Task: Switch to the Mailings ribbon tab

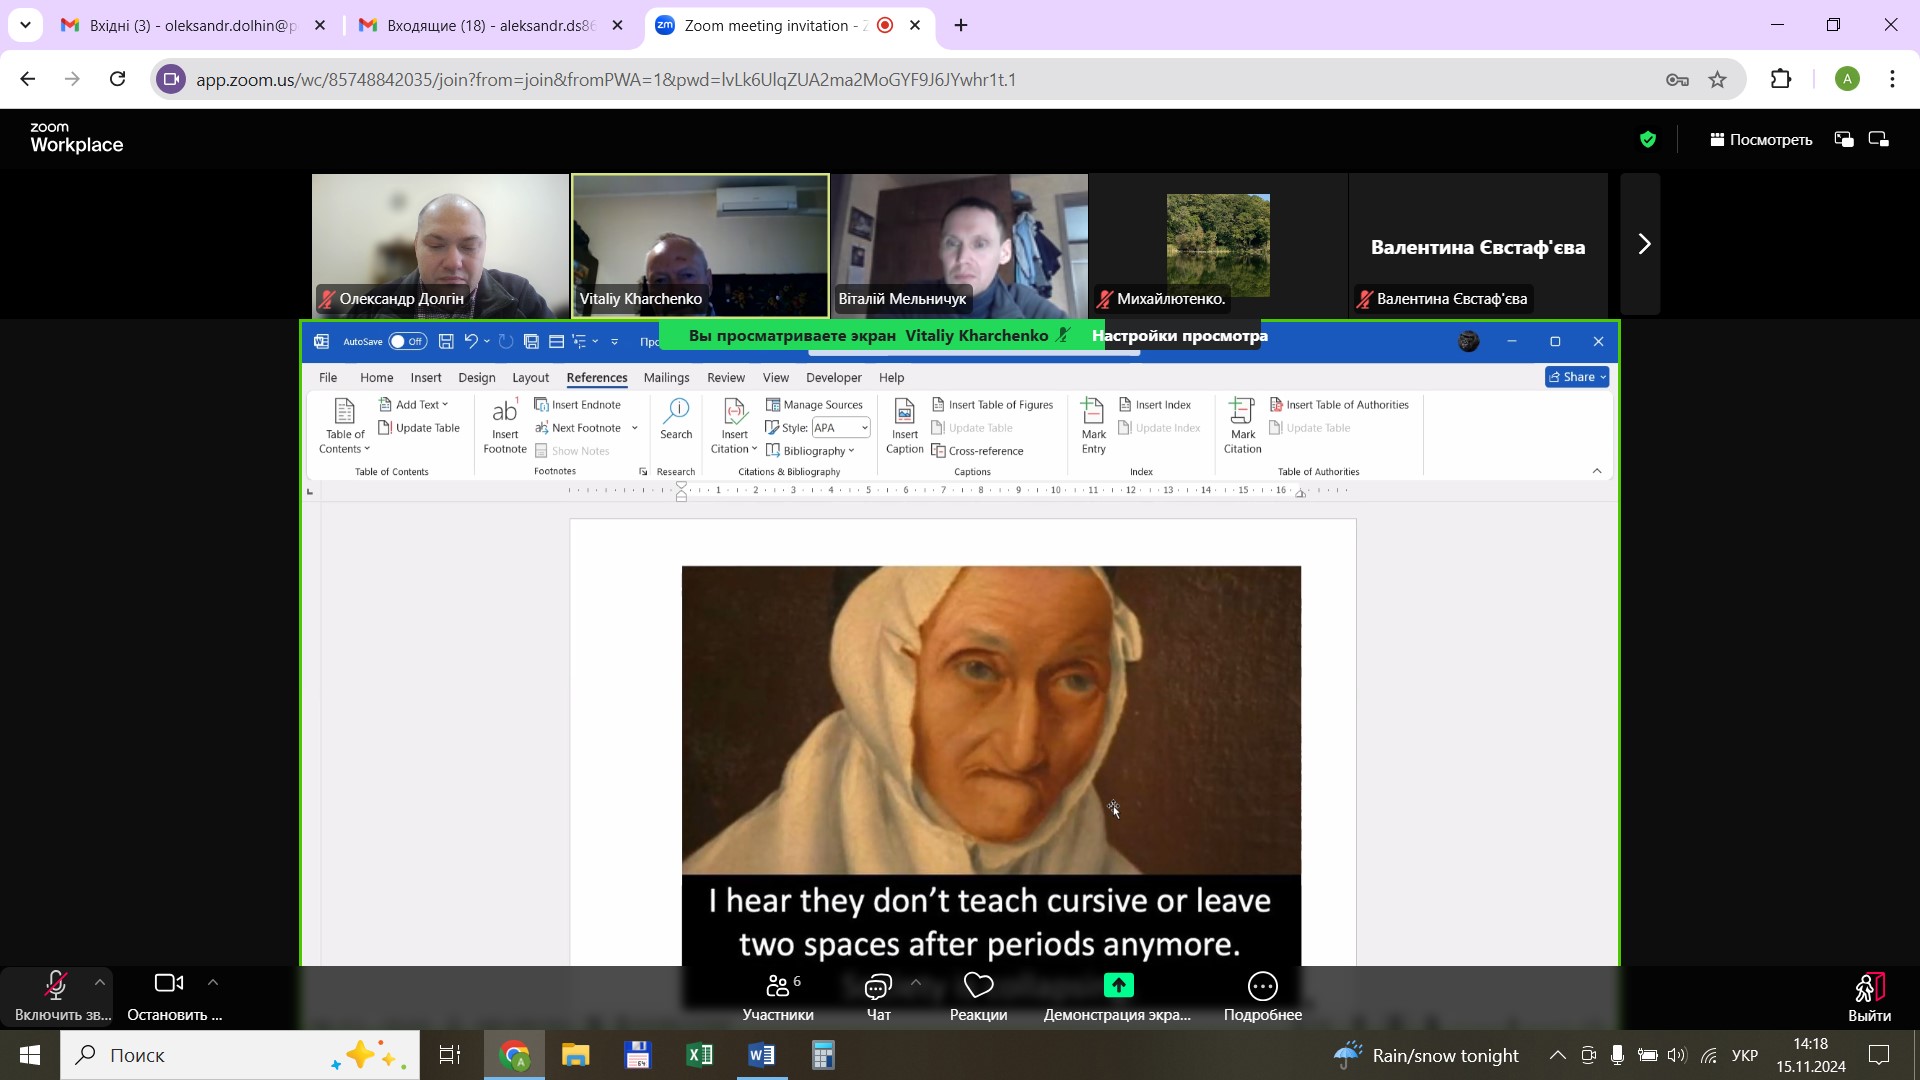Action: point(667,378)
